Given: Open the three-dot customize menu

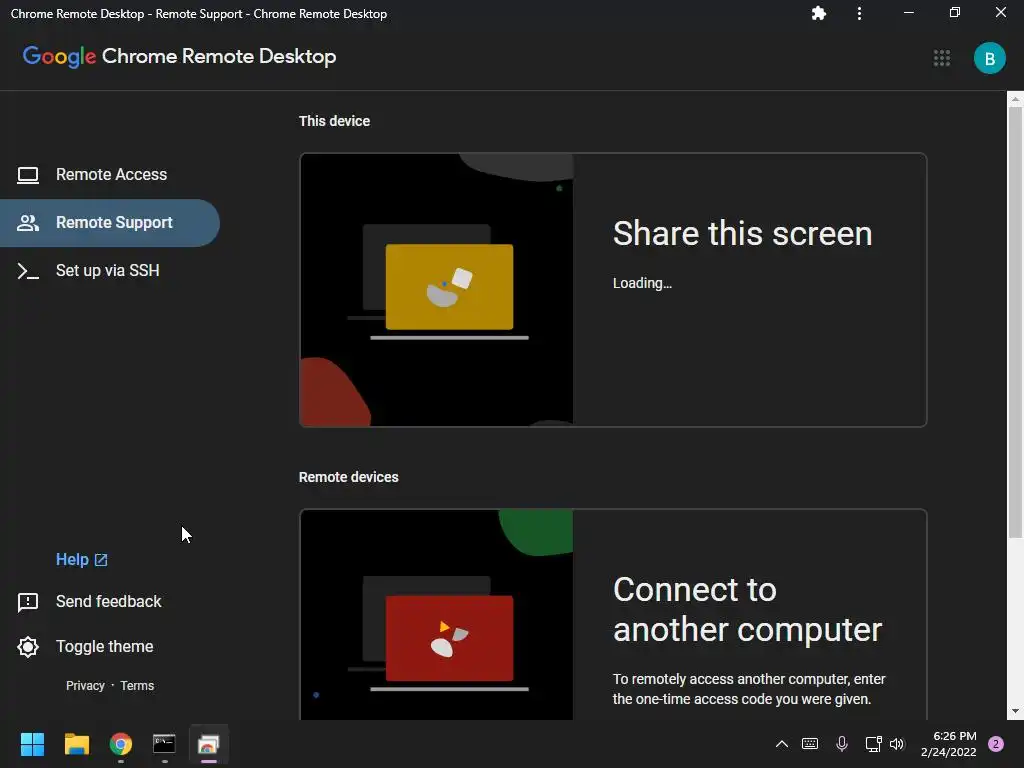Looking at the screenshot, I should point(859,13).
